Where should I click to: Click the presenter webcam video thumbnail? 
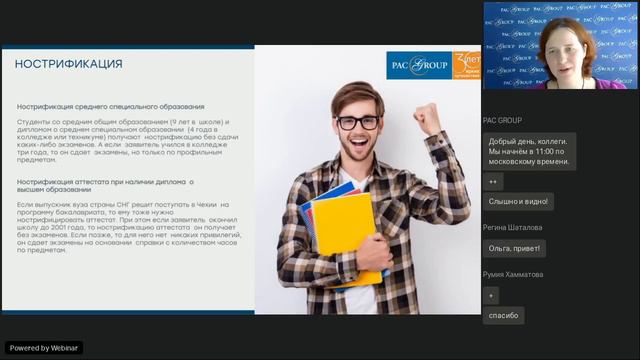tap(560, 45)
